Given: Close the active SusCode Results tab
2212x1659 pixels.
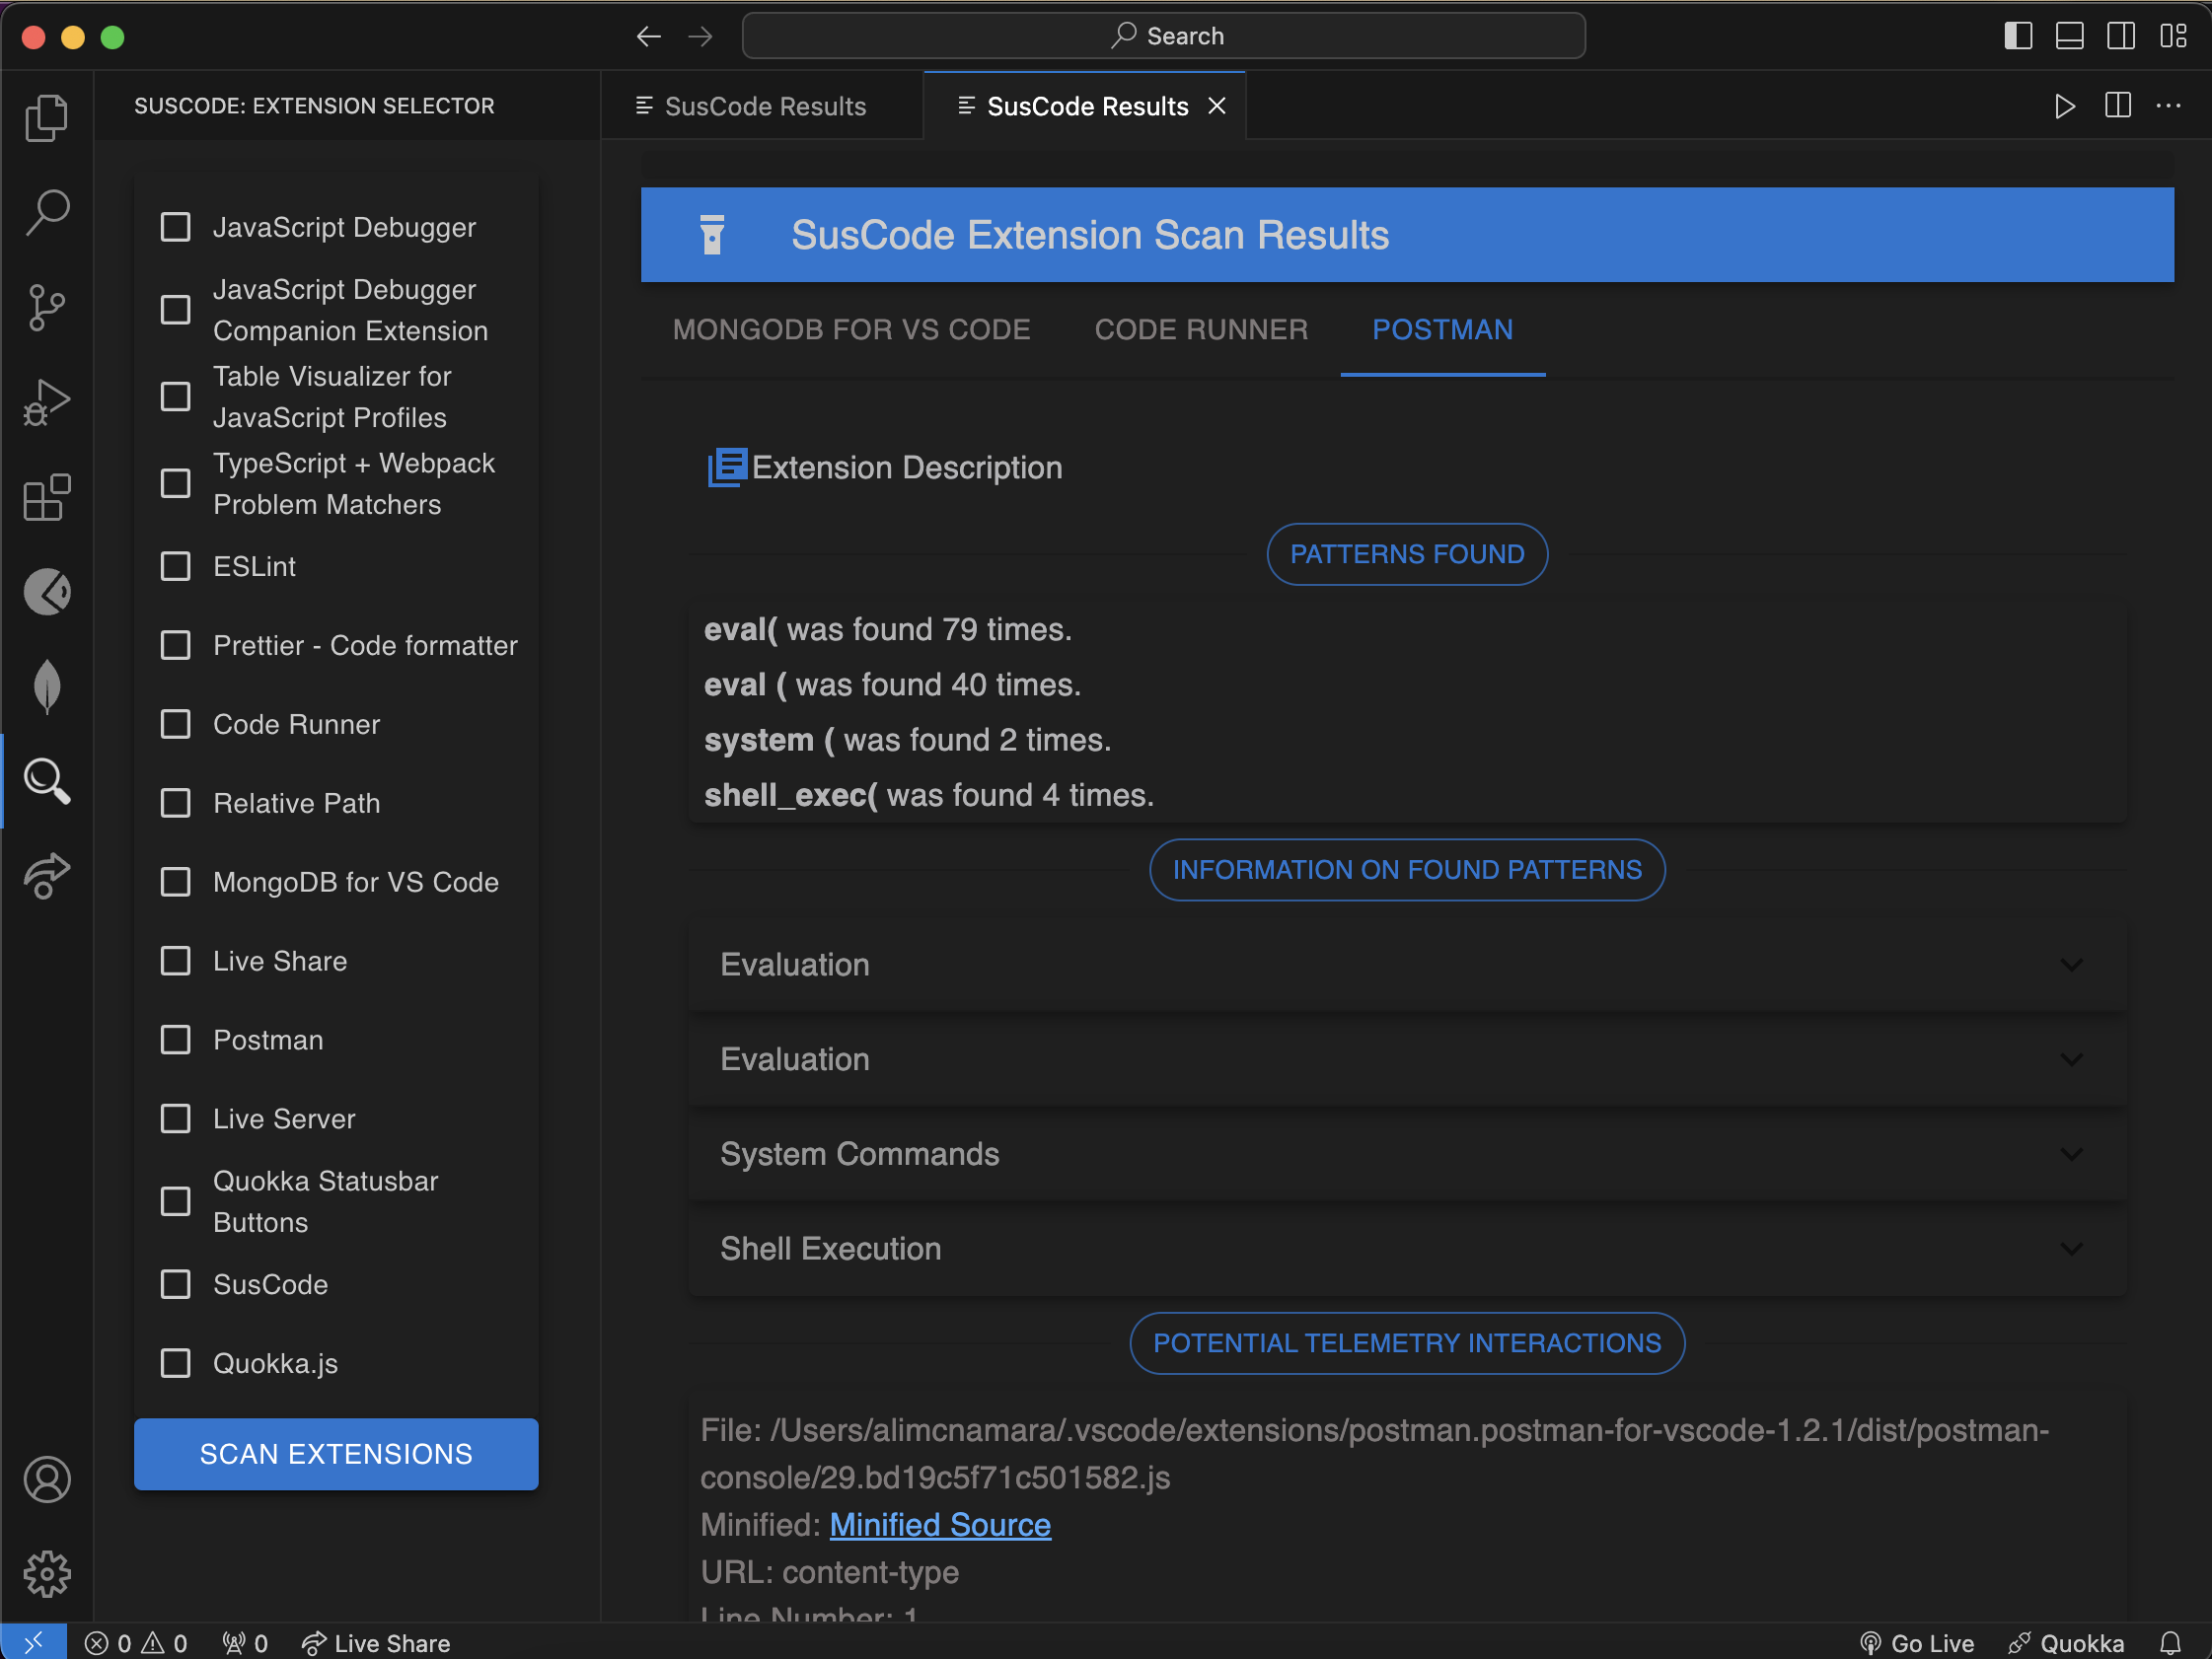Looking at the screenshot, I should click(x=1216, y=106).
